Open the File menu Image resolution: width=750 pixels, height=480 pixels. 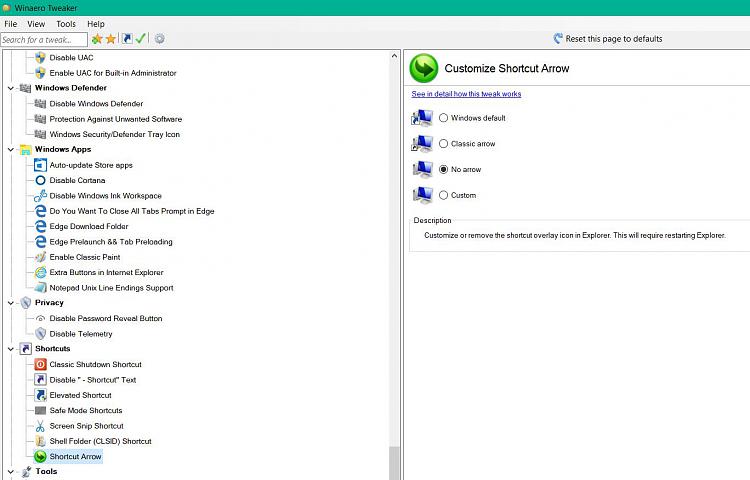[x=11, y=24]
